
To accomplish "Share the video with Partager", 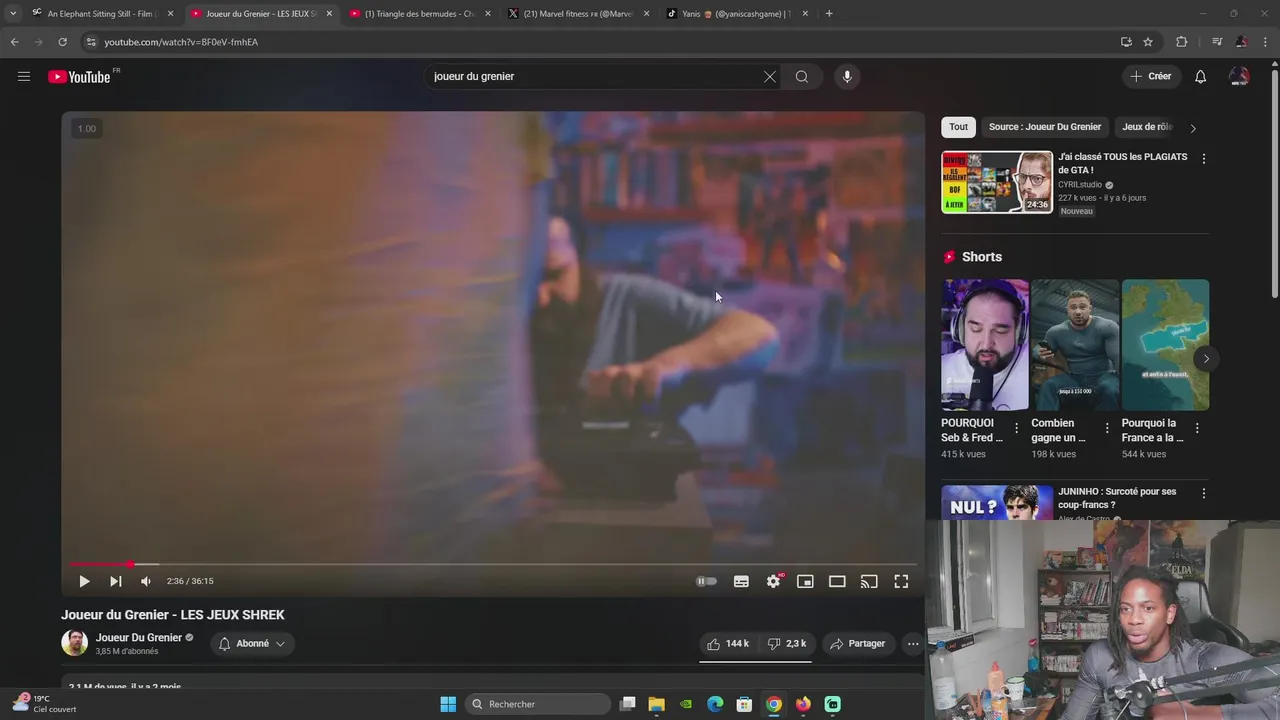I will click(858, 644).
